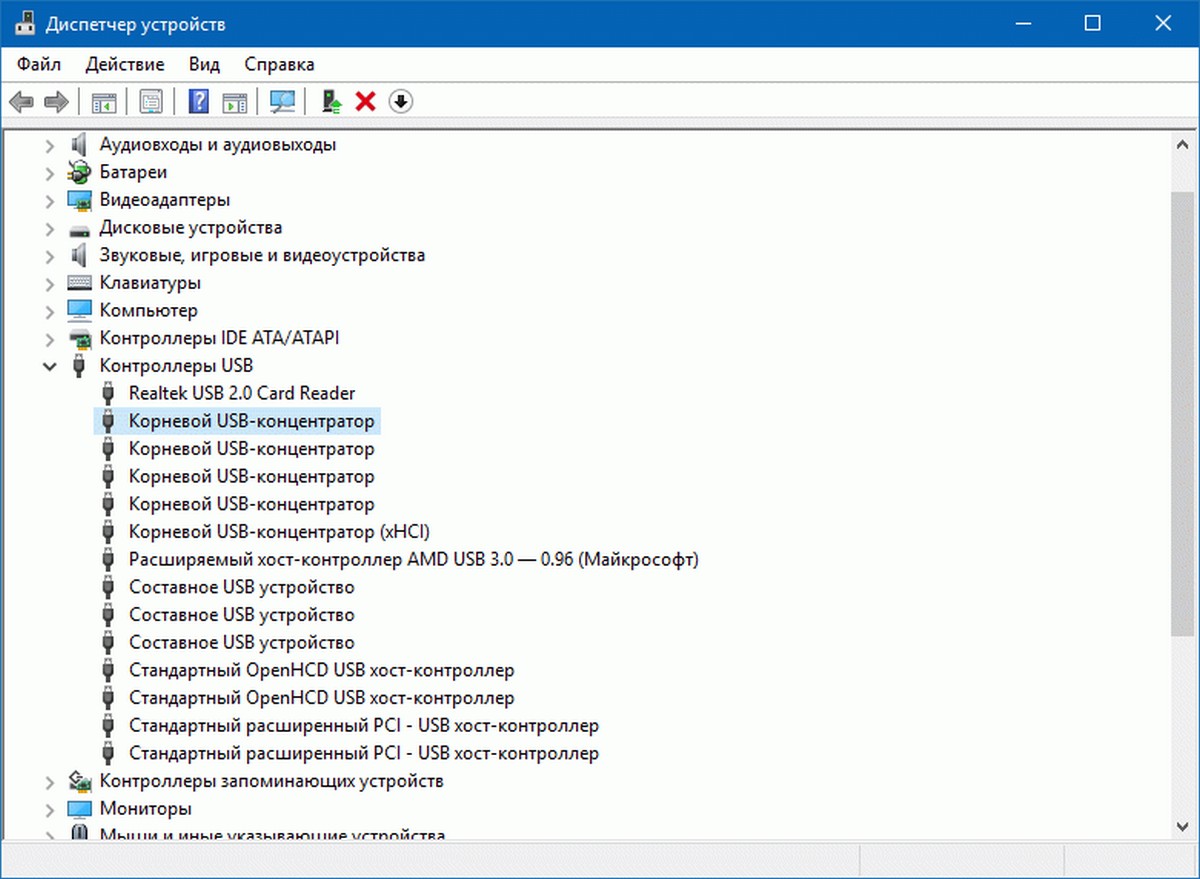Expand the Батареи category chevron
This screenshot has height=879, width=1200.
pyautogui.click(x=49, y=172)
